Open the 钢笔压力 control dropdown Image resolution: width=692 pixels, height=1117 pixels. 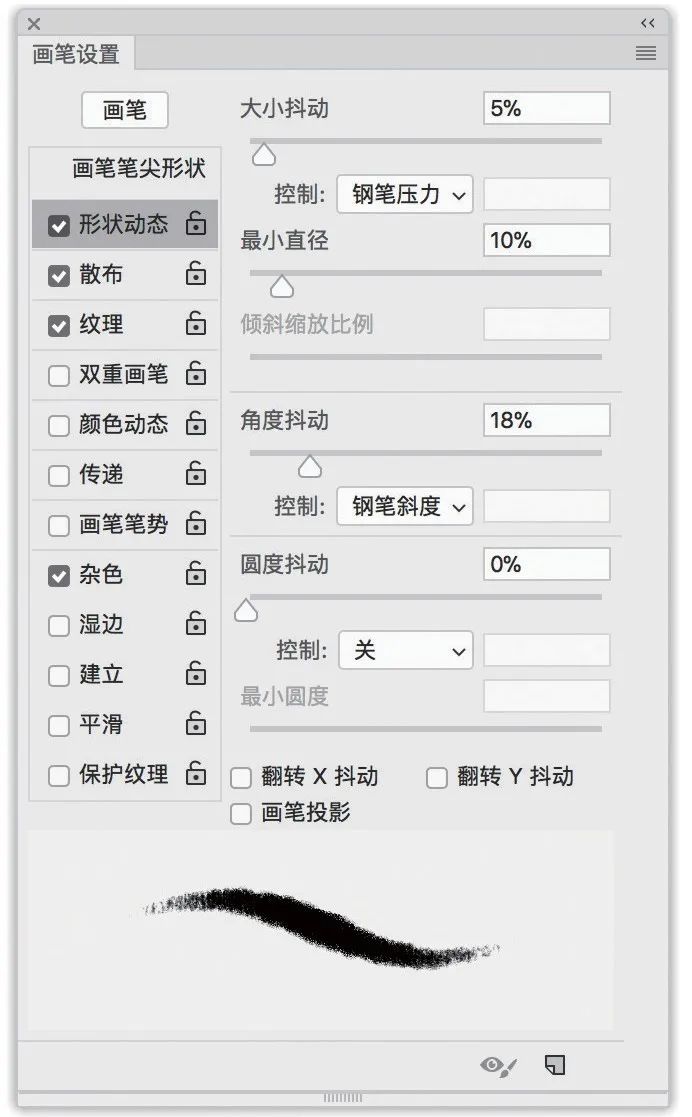point(405,194)
